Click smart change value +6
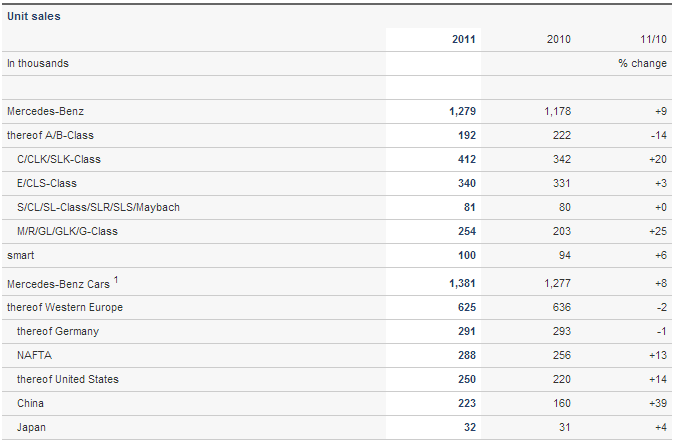The height and width of the screenshot is (443, 675). pyautogui.click(x=661, y=255)
